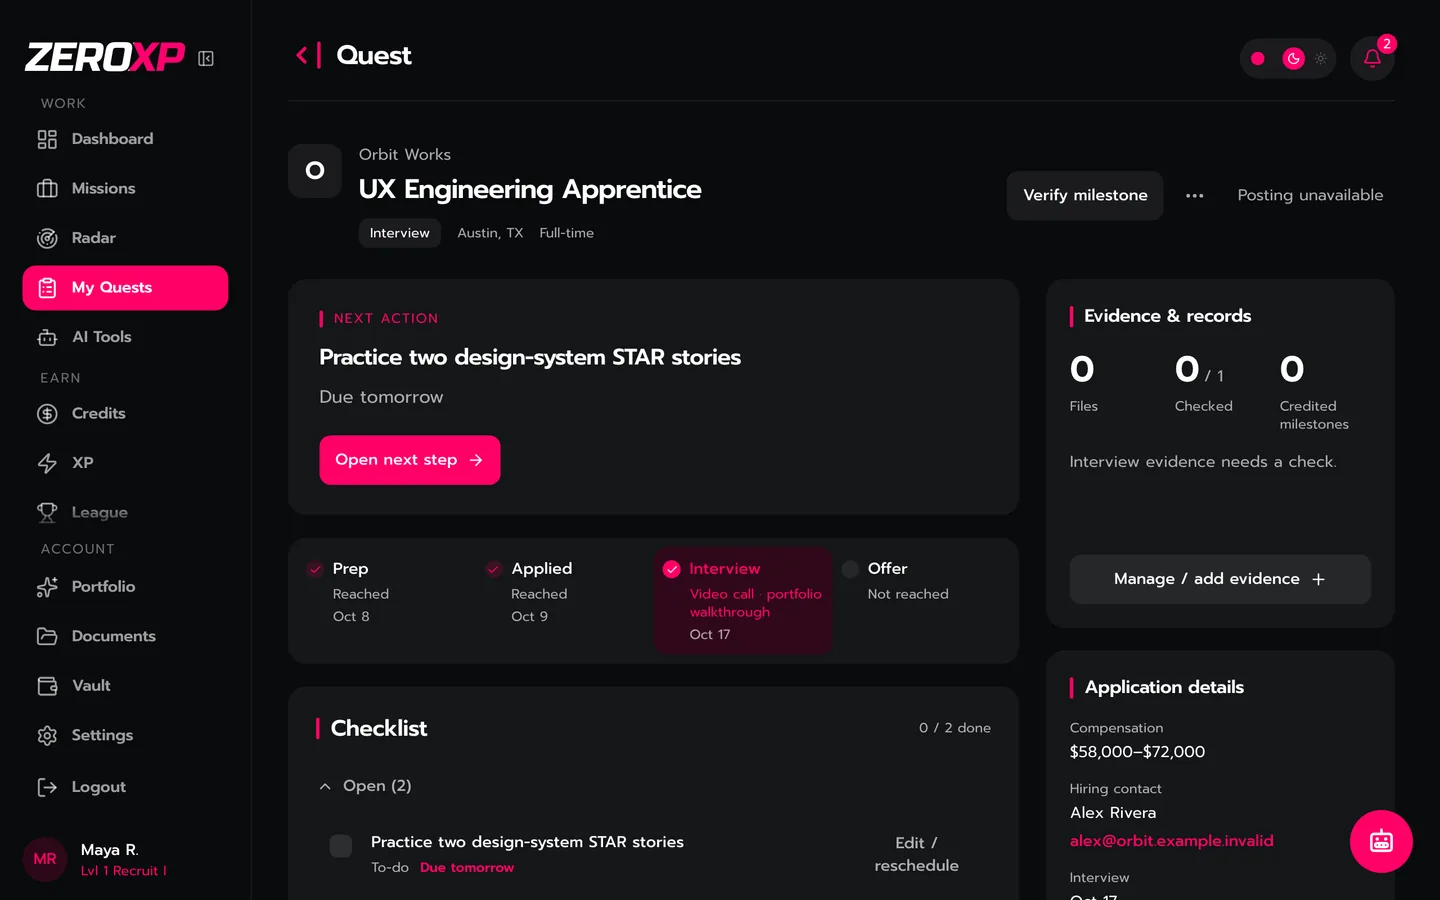Open AI Tools via its robot icon

tap(47, 337)
